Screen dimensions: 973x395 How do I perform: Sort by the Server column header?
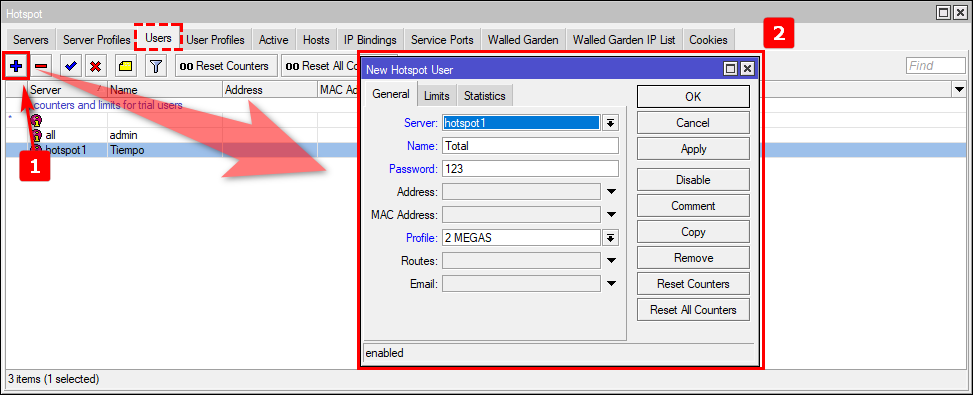[x=67, y=90]
